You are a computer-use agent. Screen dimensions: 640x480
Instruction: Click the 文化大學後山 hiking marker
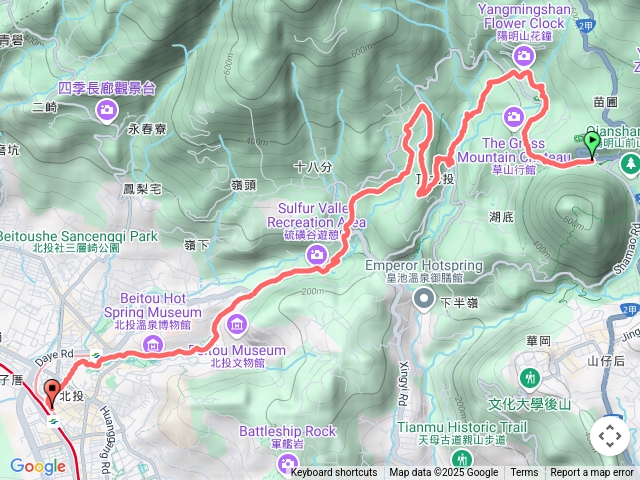[x=530, y=378]
